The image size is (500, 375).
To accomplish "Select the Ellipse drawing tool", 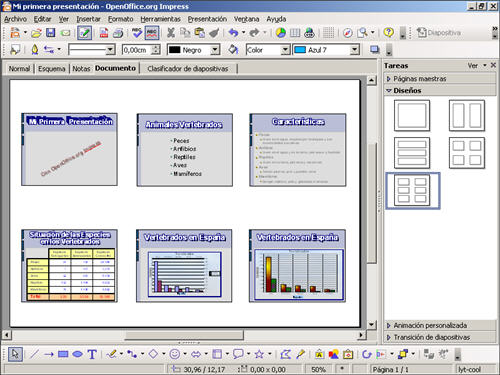I will [x=77, y=354].
